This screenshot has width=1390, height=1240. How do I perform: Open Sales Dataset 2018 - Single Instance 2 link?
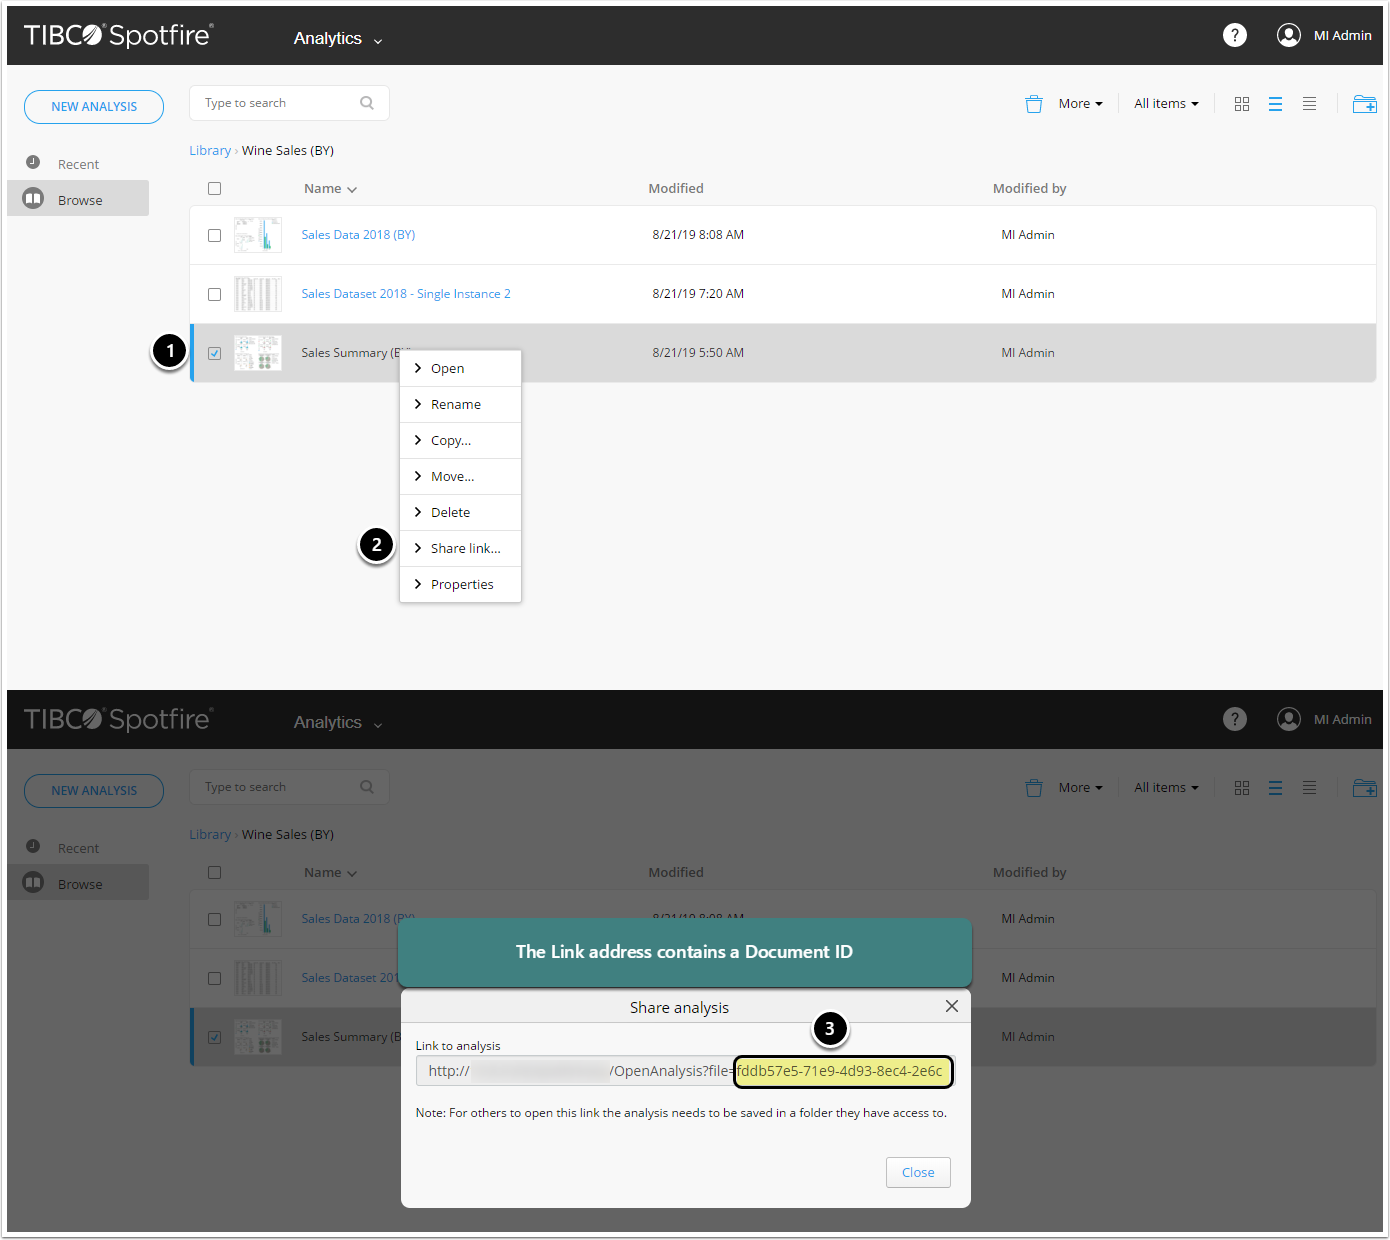[x=406, y=294]
